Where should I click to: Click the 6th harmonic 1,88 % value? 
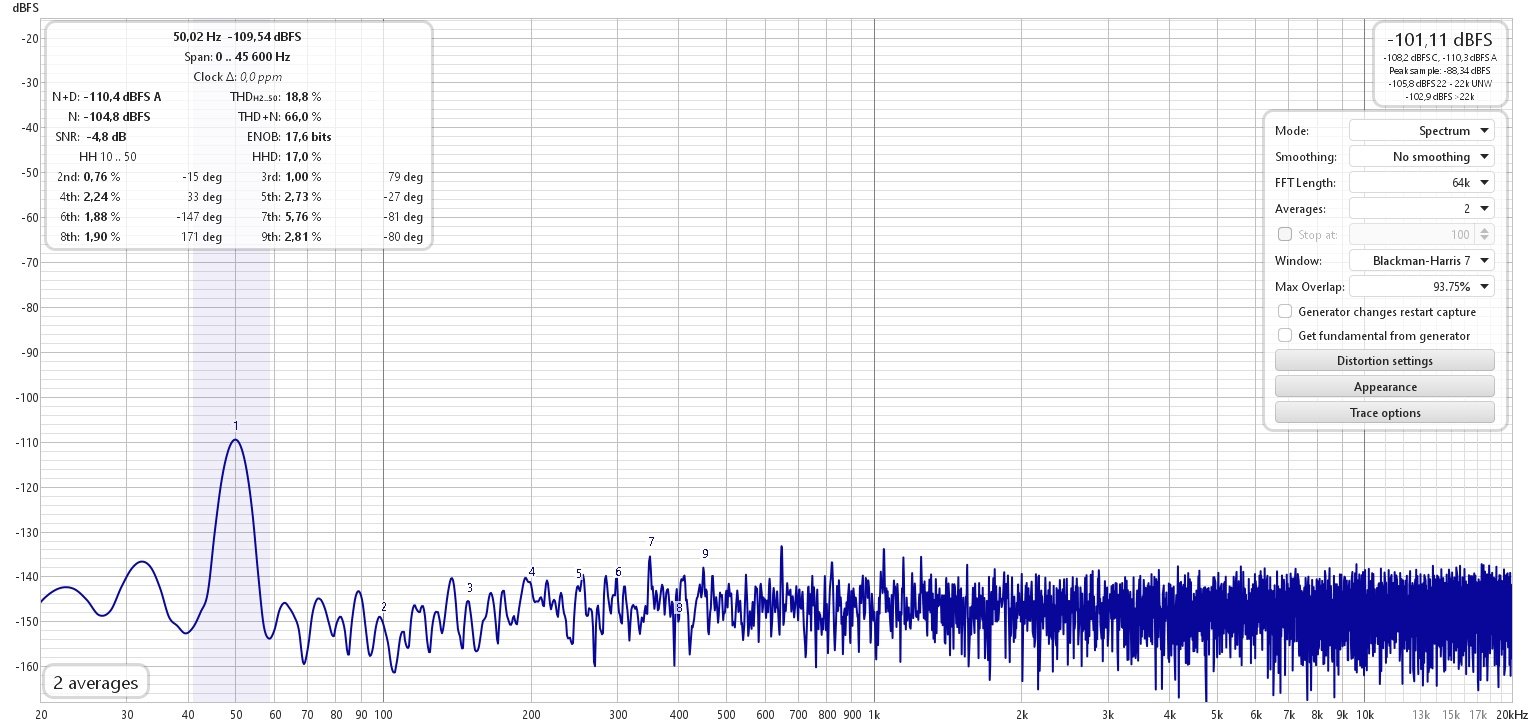(101, 217)
